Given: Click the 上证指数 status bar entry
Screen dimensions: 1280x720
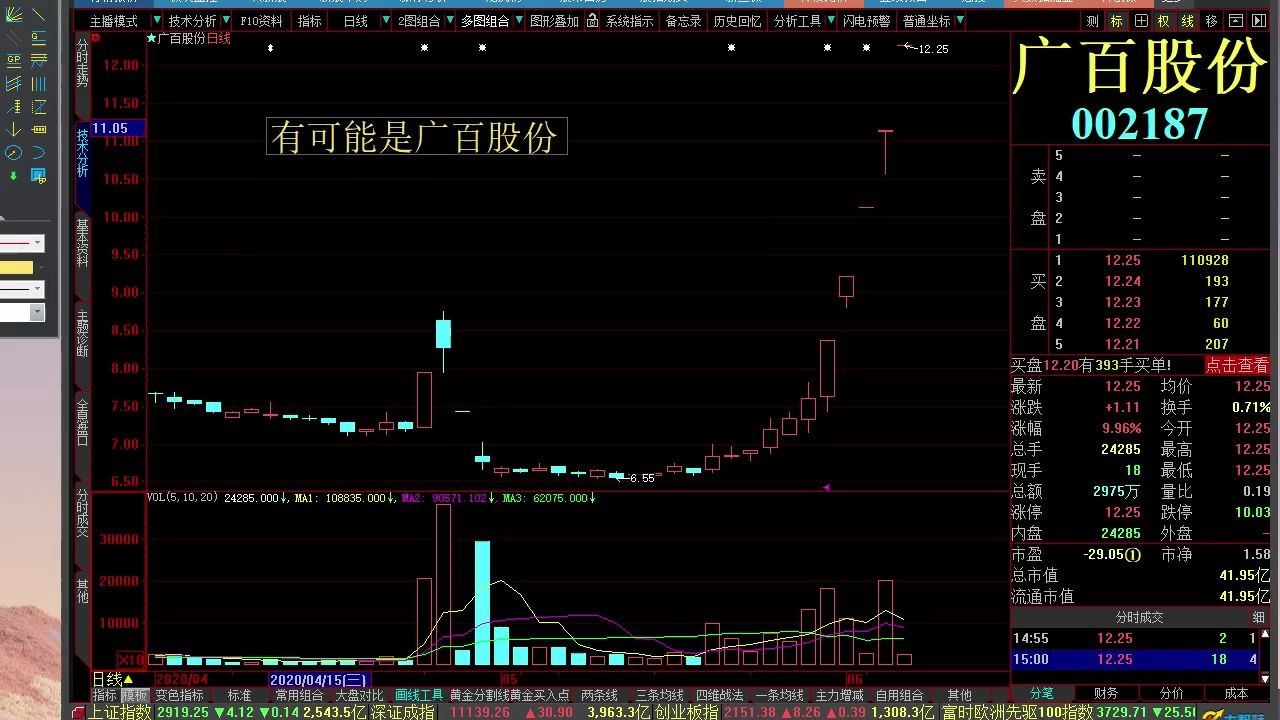Looking at the screenshot, I should click(x=119, y=712).
